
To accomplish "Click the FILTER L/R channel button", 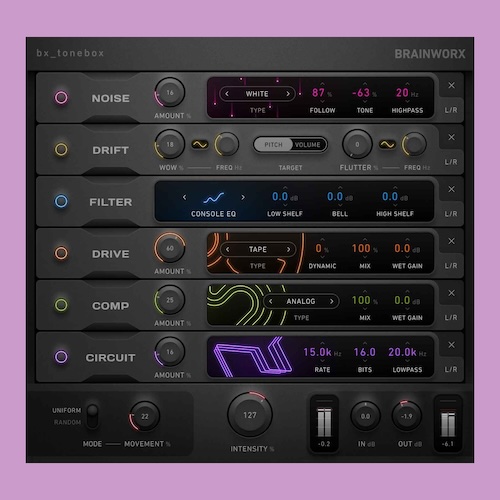I will click(x=451, y=214).
